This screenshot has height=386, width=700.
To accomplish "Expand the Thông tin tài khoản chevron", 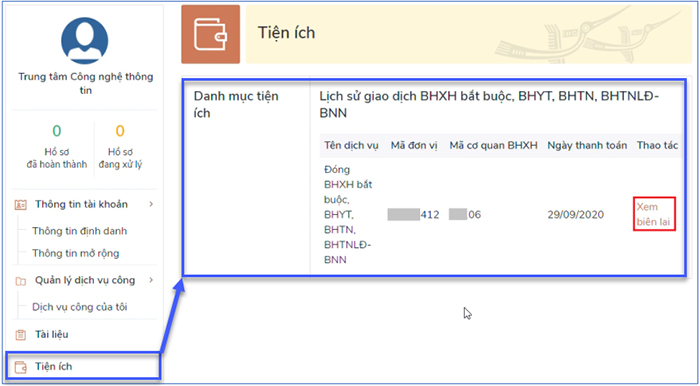I will (x=151, y=204).
